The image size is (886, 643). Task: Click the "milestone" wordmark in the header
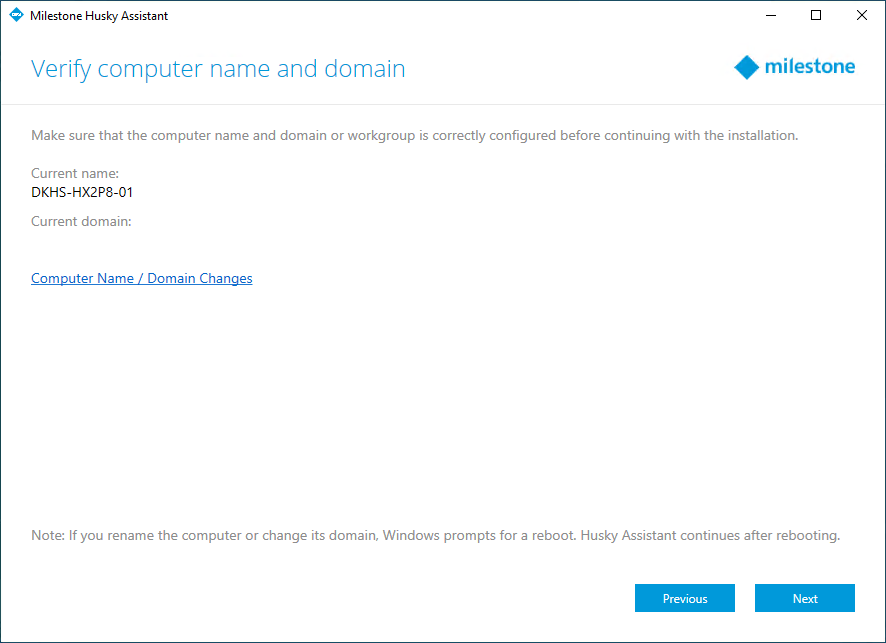pyautogui.click(x=809, y=68)
